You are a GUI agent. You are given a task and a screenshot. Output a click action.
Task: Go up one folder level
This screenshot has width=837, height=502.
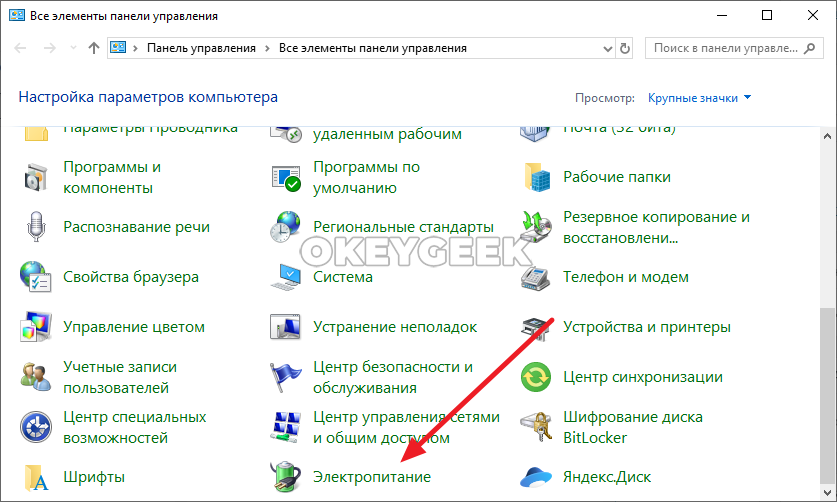pyautogui.click(x=94, y=48)
